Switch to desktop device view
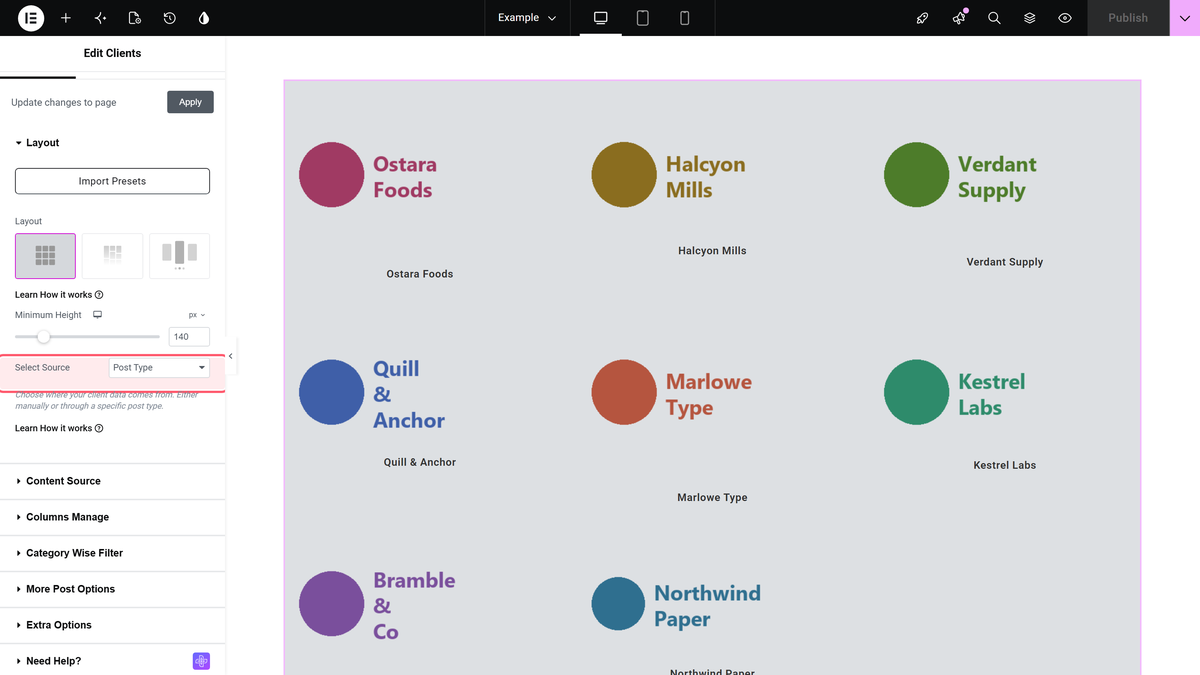 [601, 18]
